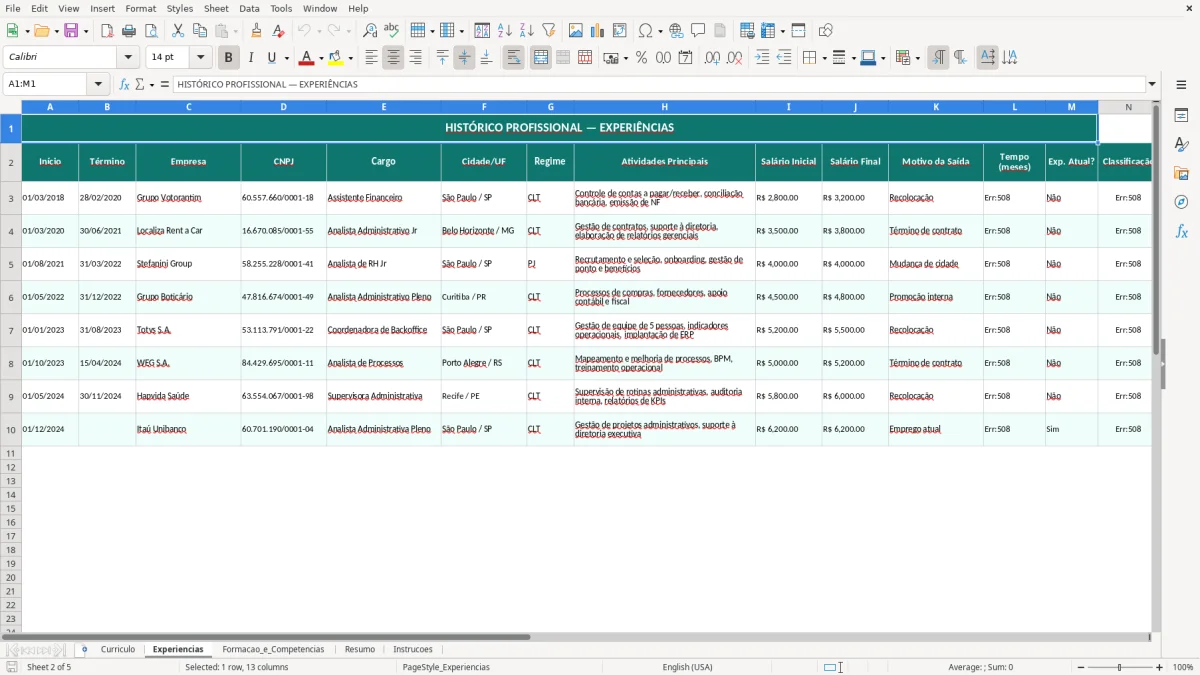Switch to the Instrucoes sheet tab

click(413, 649)
